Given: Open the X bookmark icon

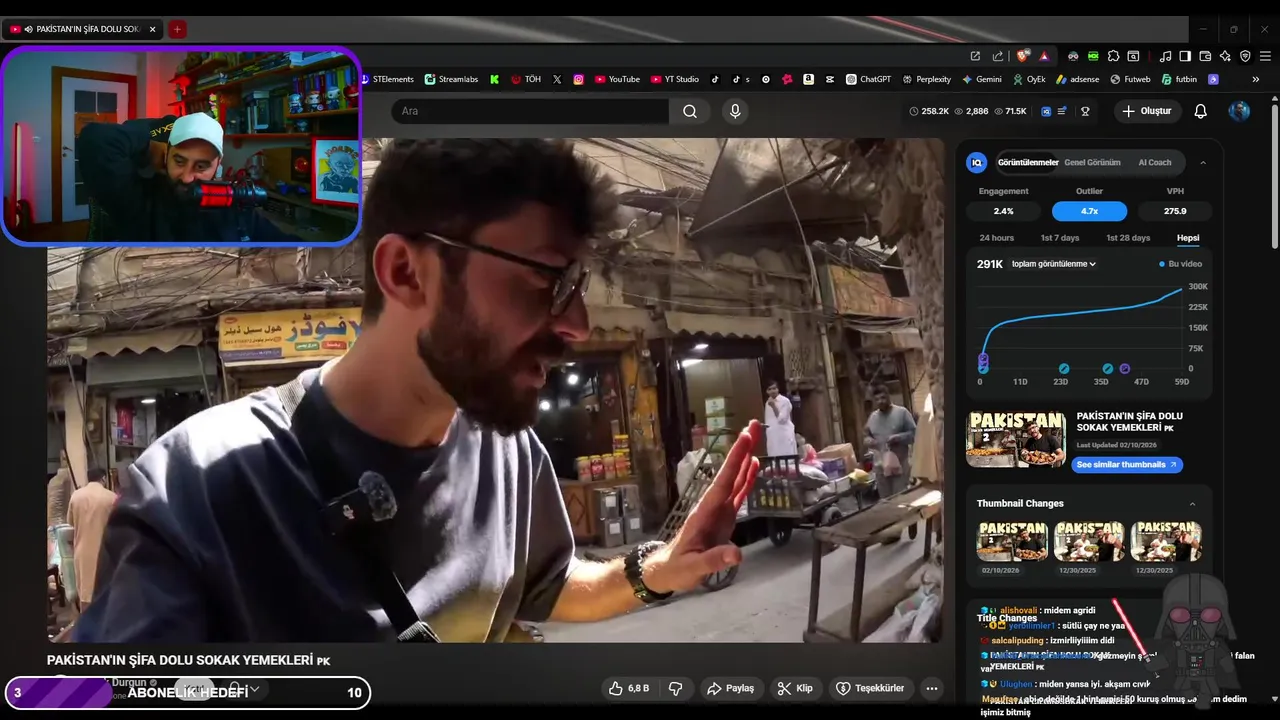Looking at the screenshot, I should pos(557,79).
